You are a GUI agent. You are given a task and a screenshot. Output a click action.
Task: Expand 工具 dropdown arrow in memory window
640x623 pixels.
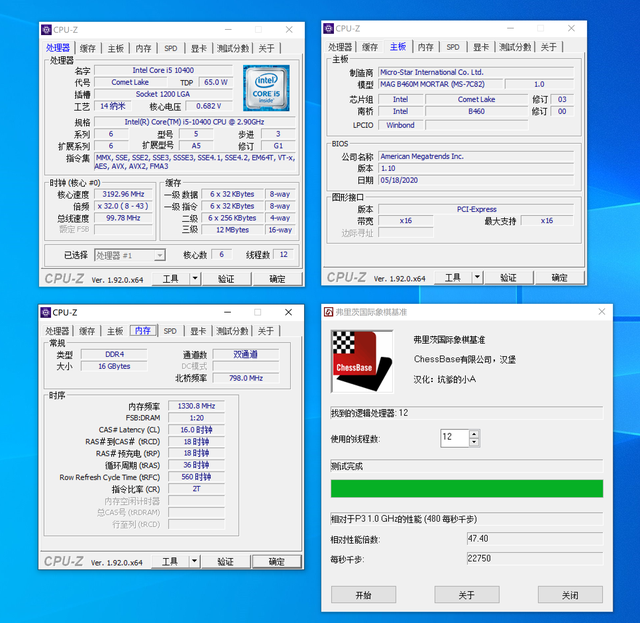[195, 561]
